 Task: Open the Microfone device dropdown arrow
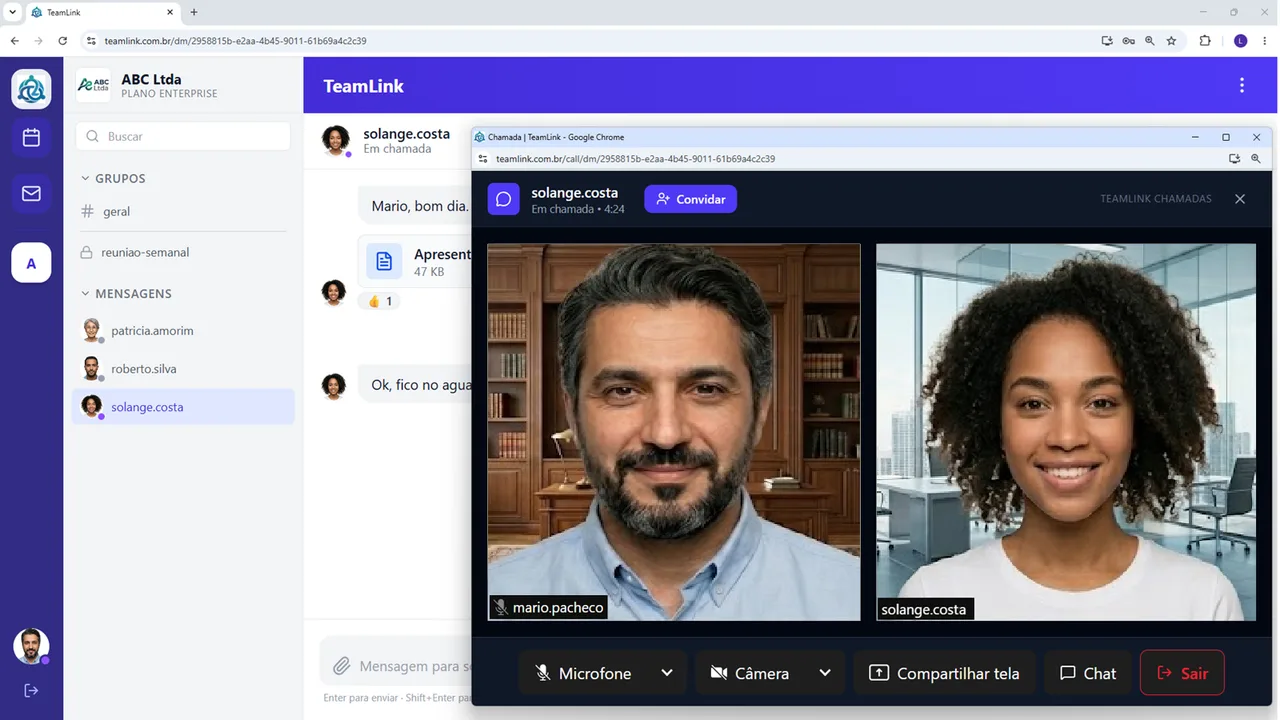coord(667,673)
